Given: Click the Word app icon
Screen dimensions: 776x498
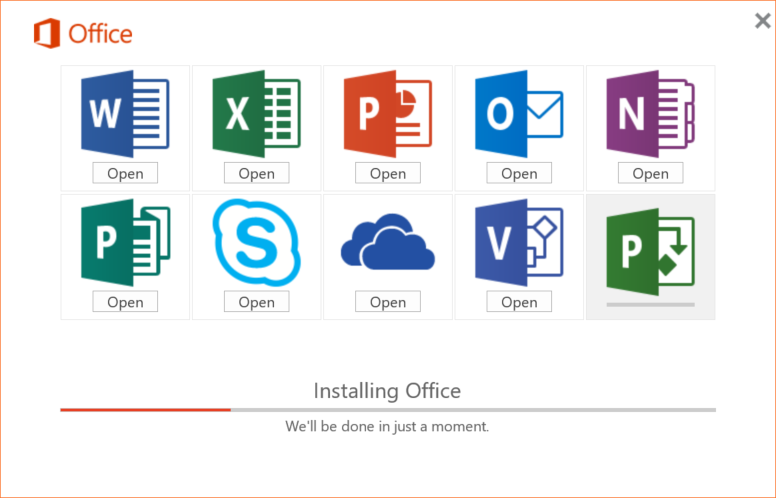Looking at the screenshot, I should click(125, 114).
